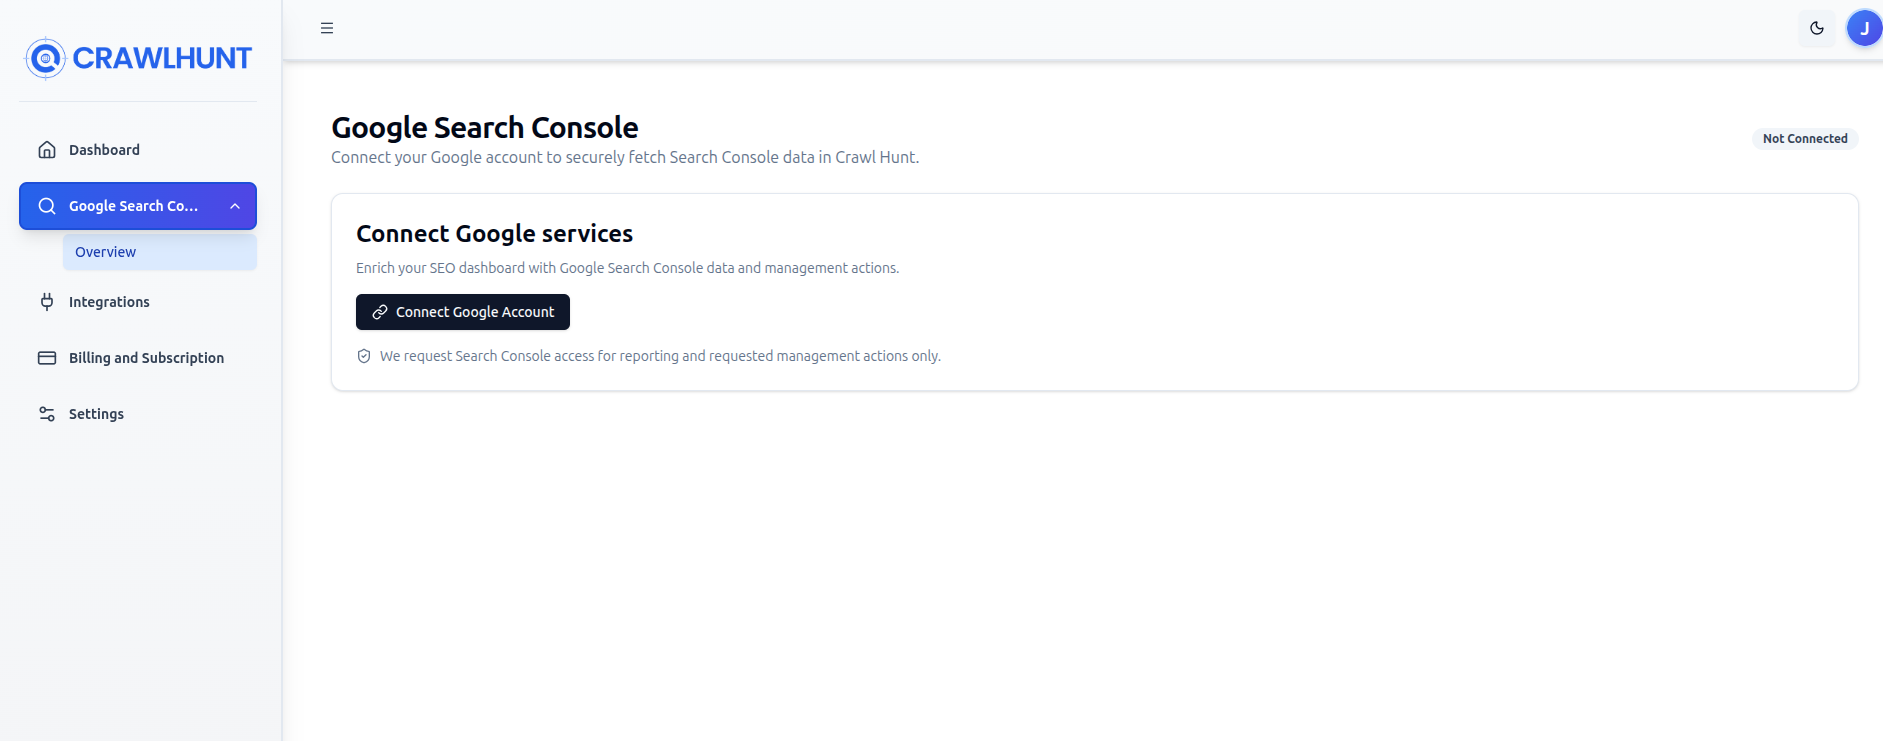
Task: Toggle the Google Search Console connection status badge
Action: tap(1804, 138)
